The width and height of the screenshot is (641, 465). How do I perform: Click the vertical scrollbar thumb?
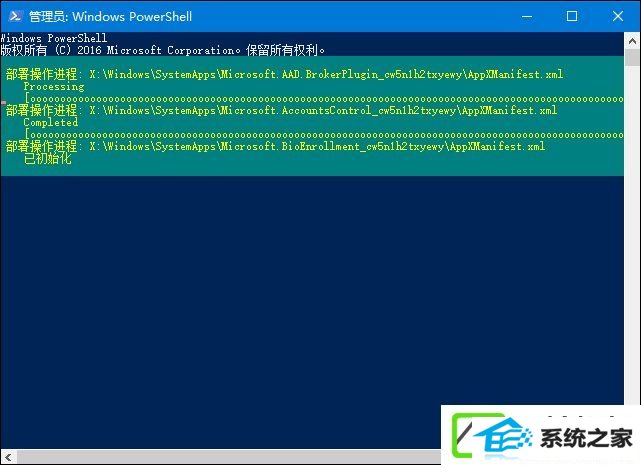pos(632,58)
